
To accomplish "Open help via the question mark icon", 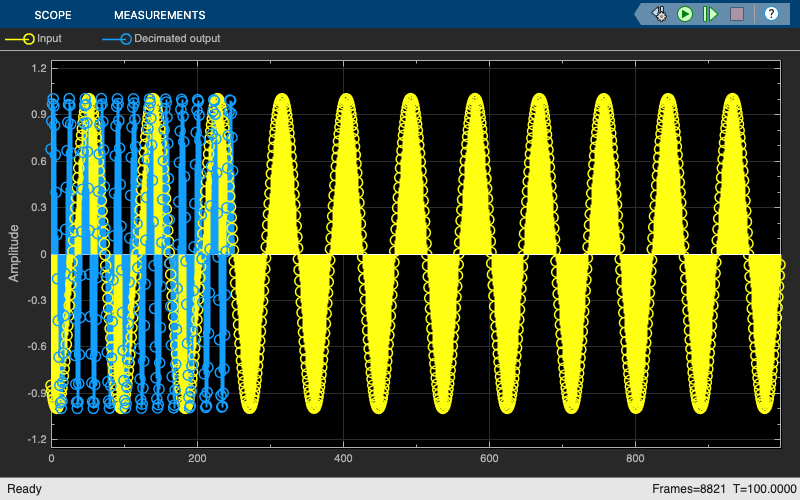I will [x=771, y=14].
